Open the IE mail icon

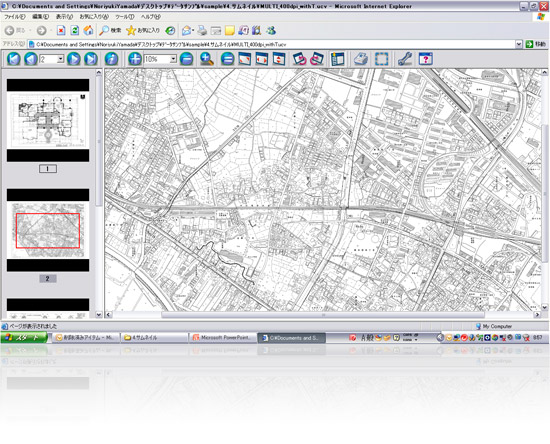pyautogui.click(x=187, y=31)
